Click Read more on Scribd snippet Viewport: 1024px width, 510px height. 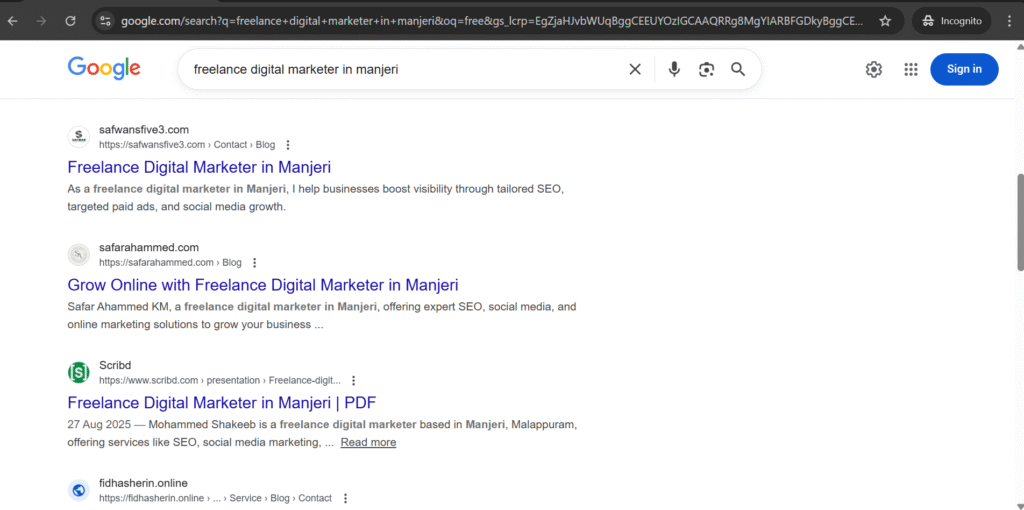(x=368, y=442)
